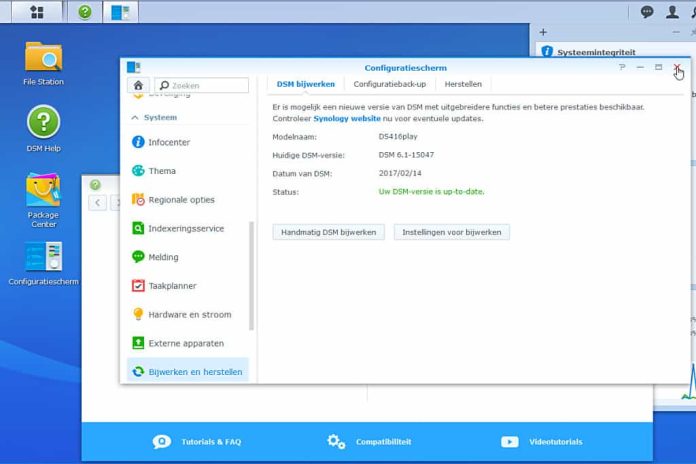Open Taakplanner
696x464 pixels.
[x=188, y=286]
